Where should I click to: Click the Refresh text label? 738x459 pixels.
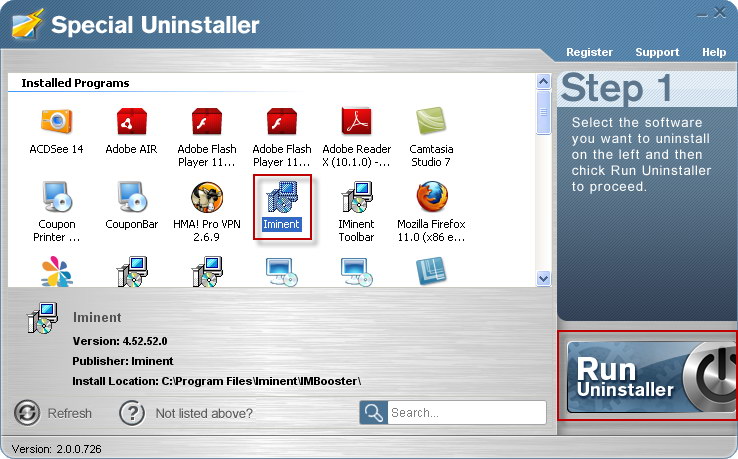70,413
